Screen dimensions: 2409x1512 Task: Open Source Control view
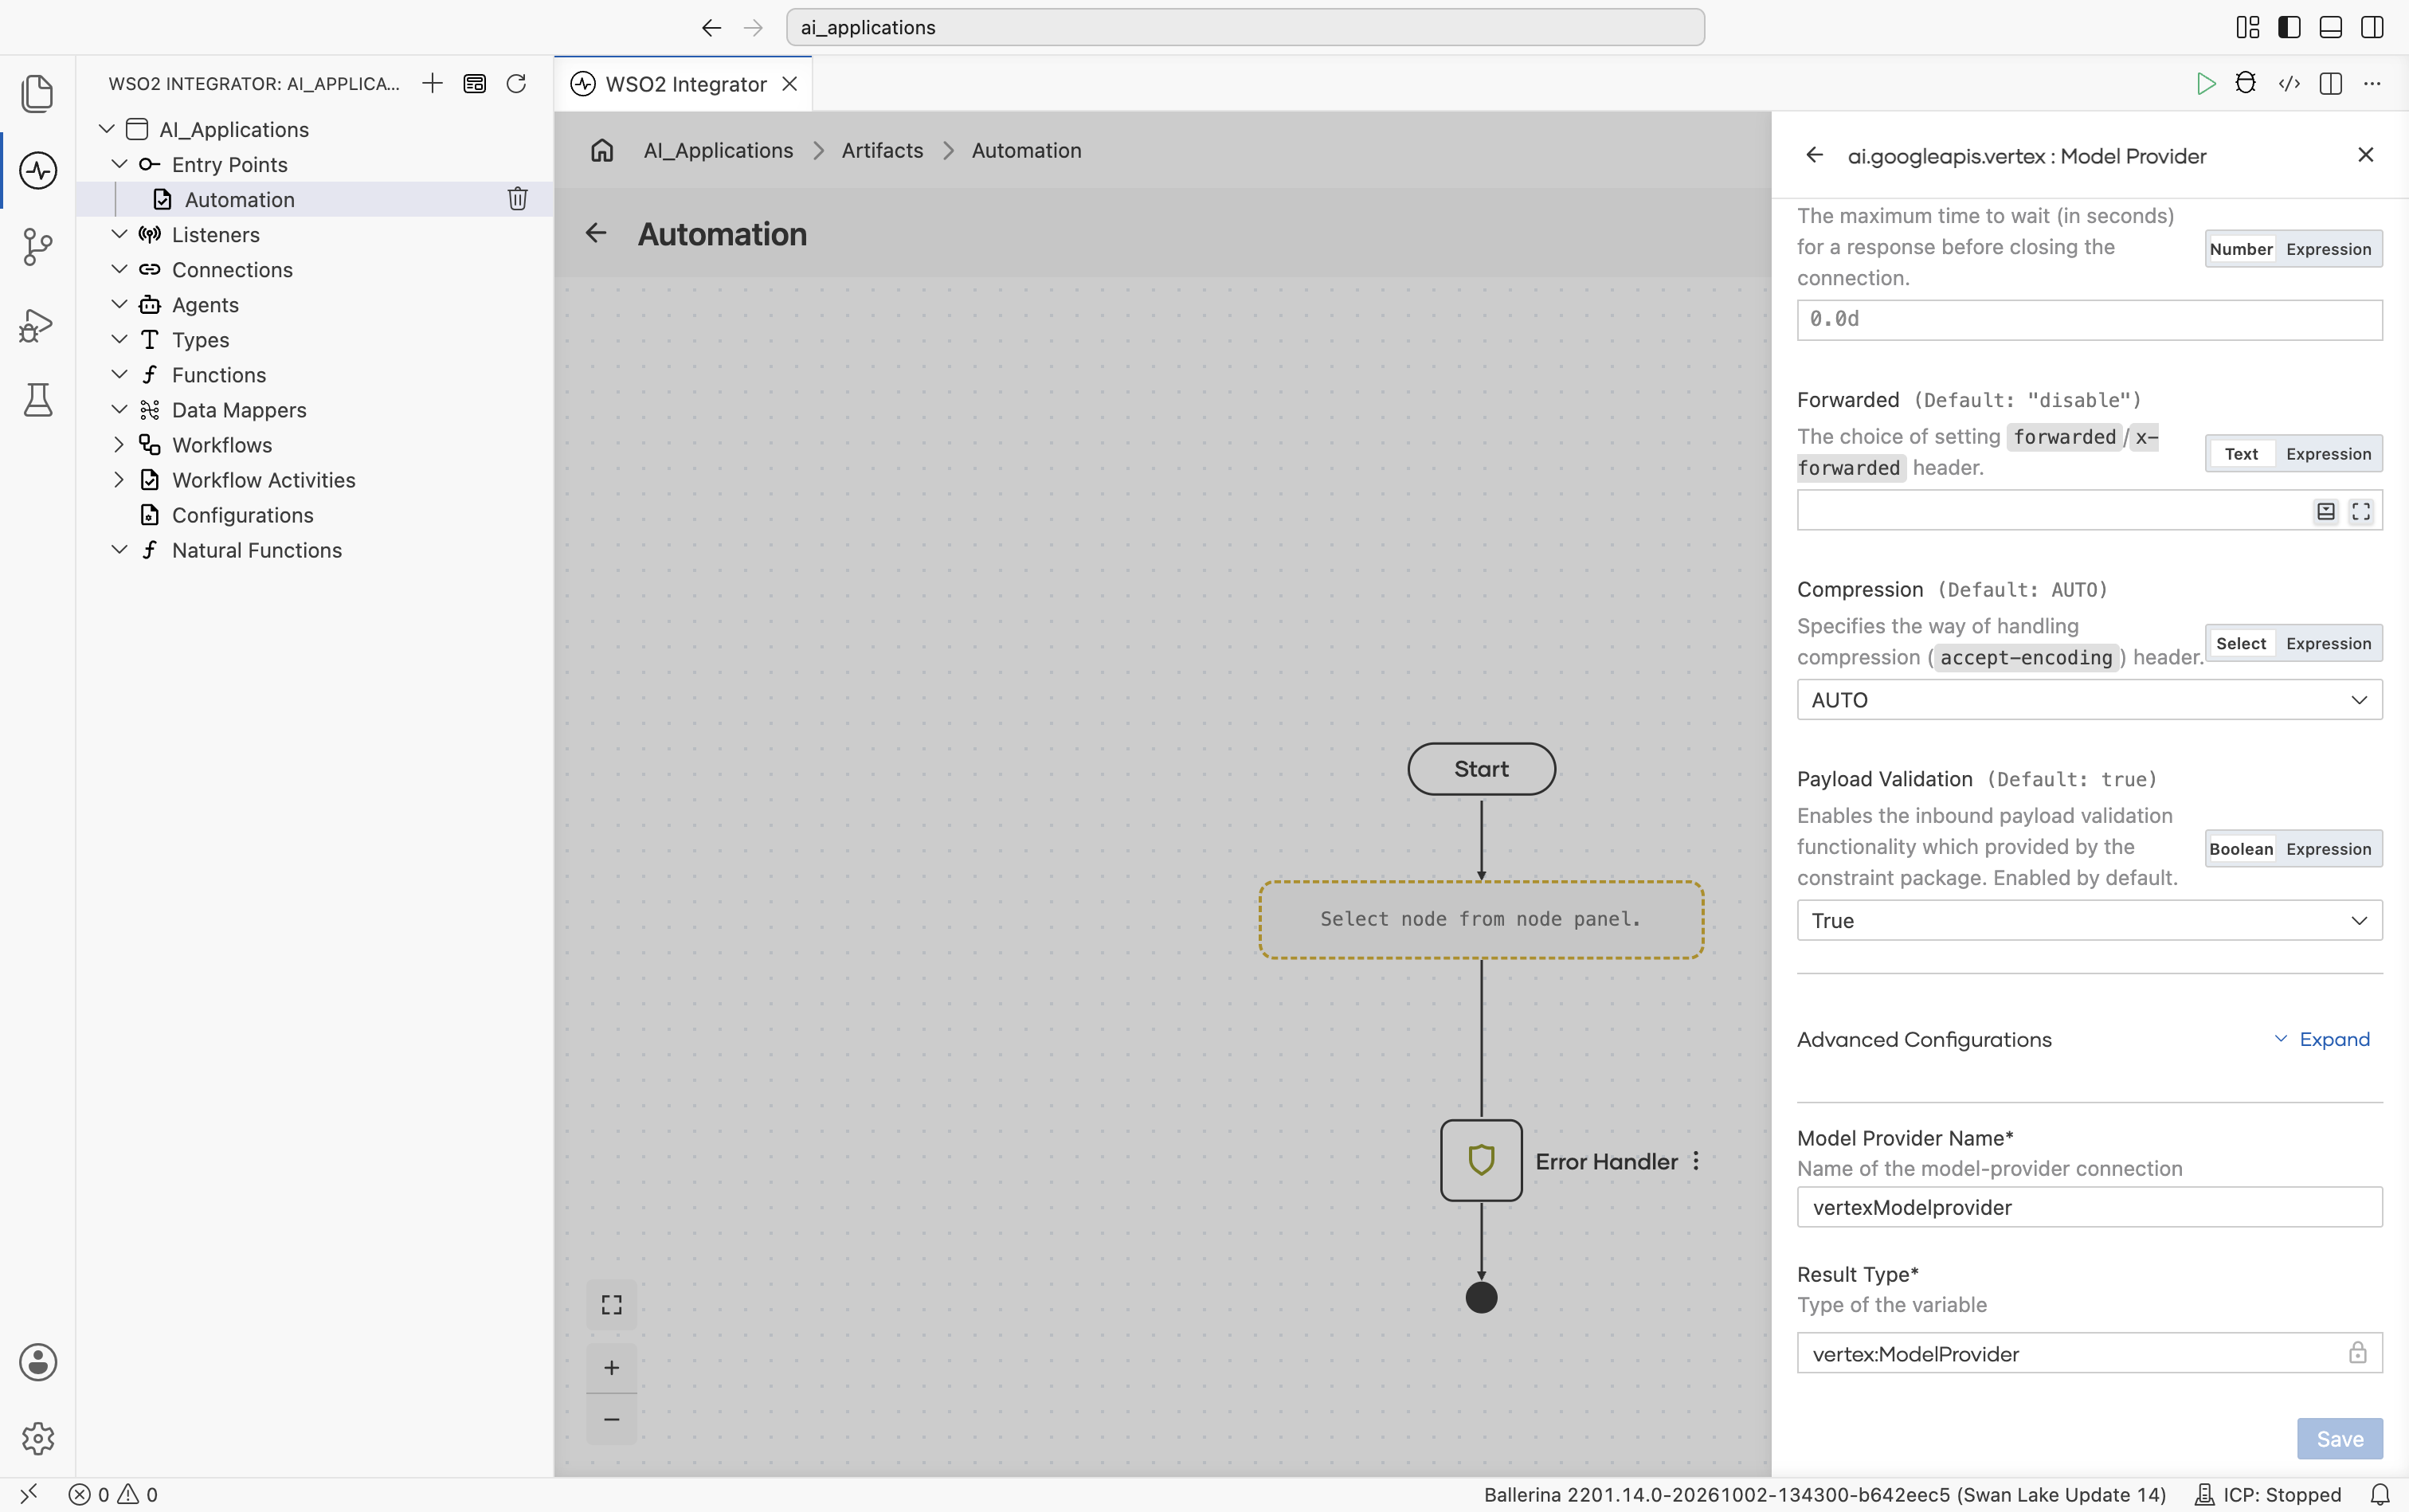38,247
